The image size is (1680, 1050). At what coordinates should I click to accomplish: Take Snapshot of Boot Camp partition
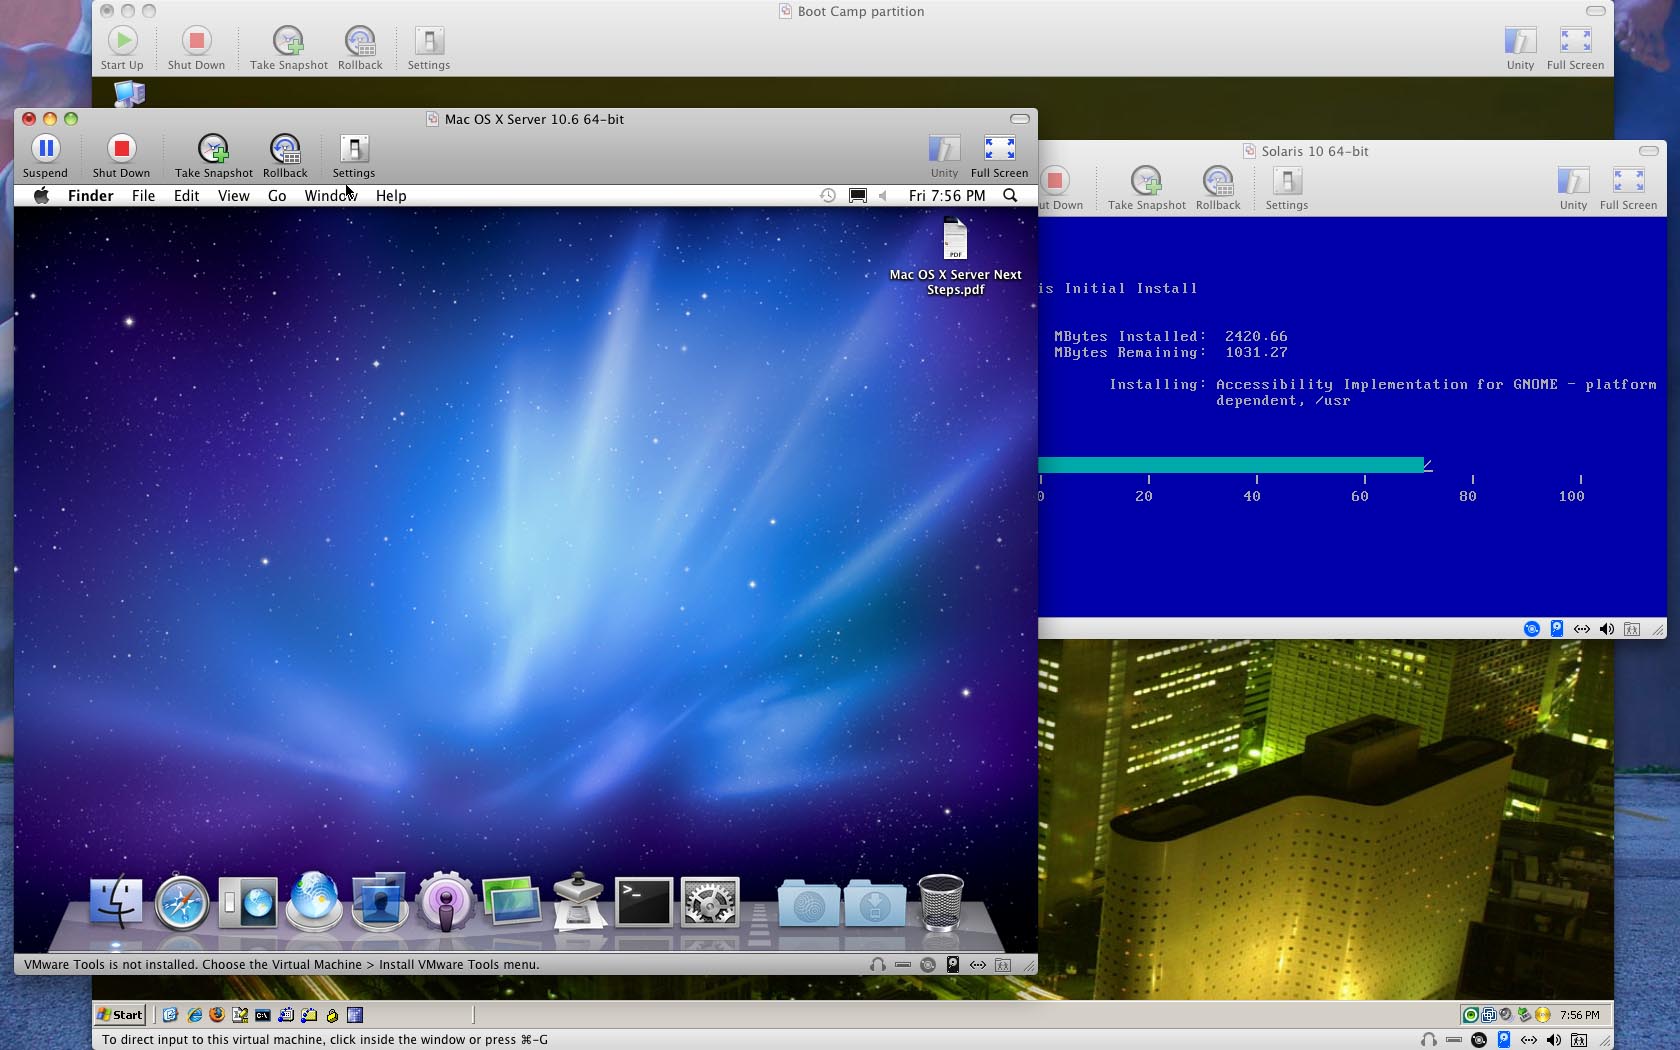pos(288,49)
